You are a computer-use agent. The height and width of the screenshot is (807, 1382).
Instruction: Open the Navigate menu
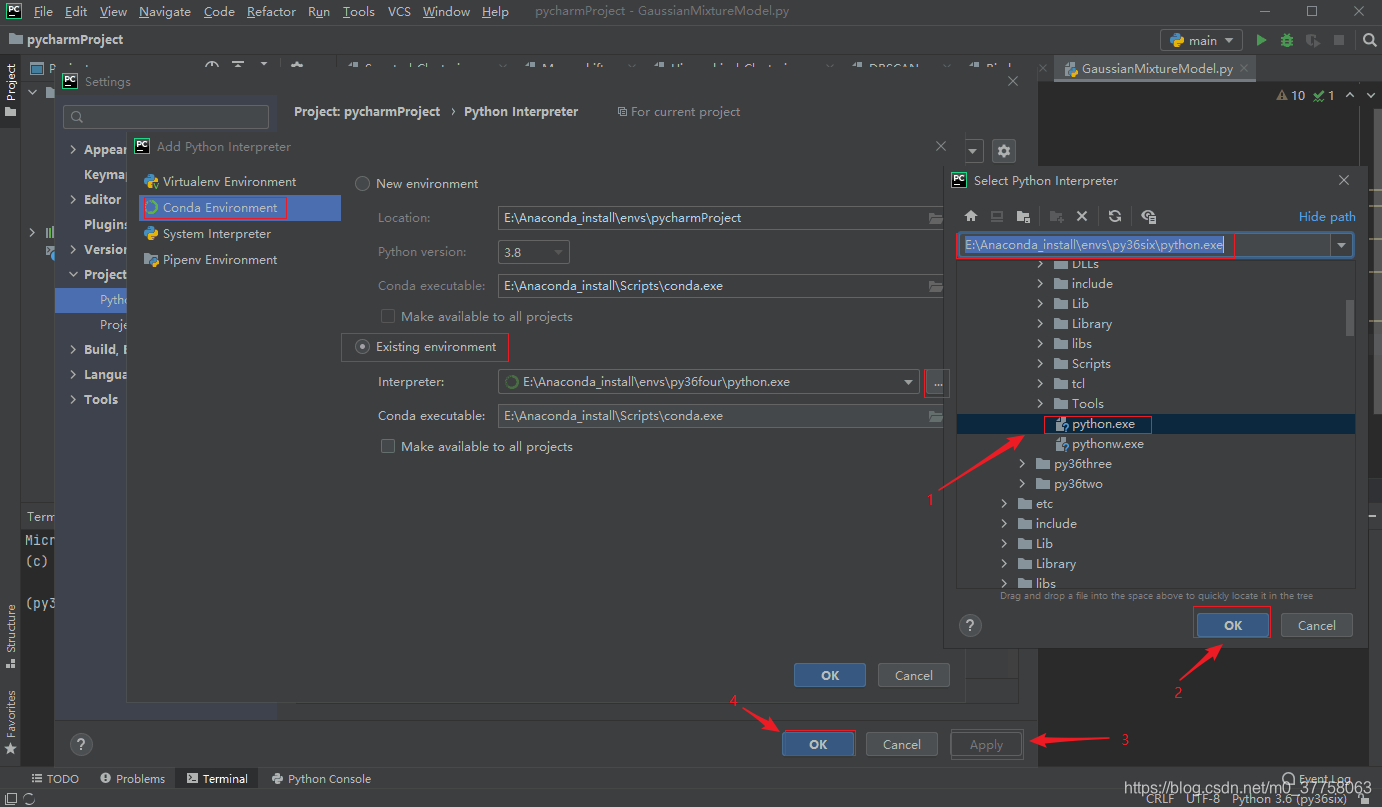tap(165, 12)
